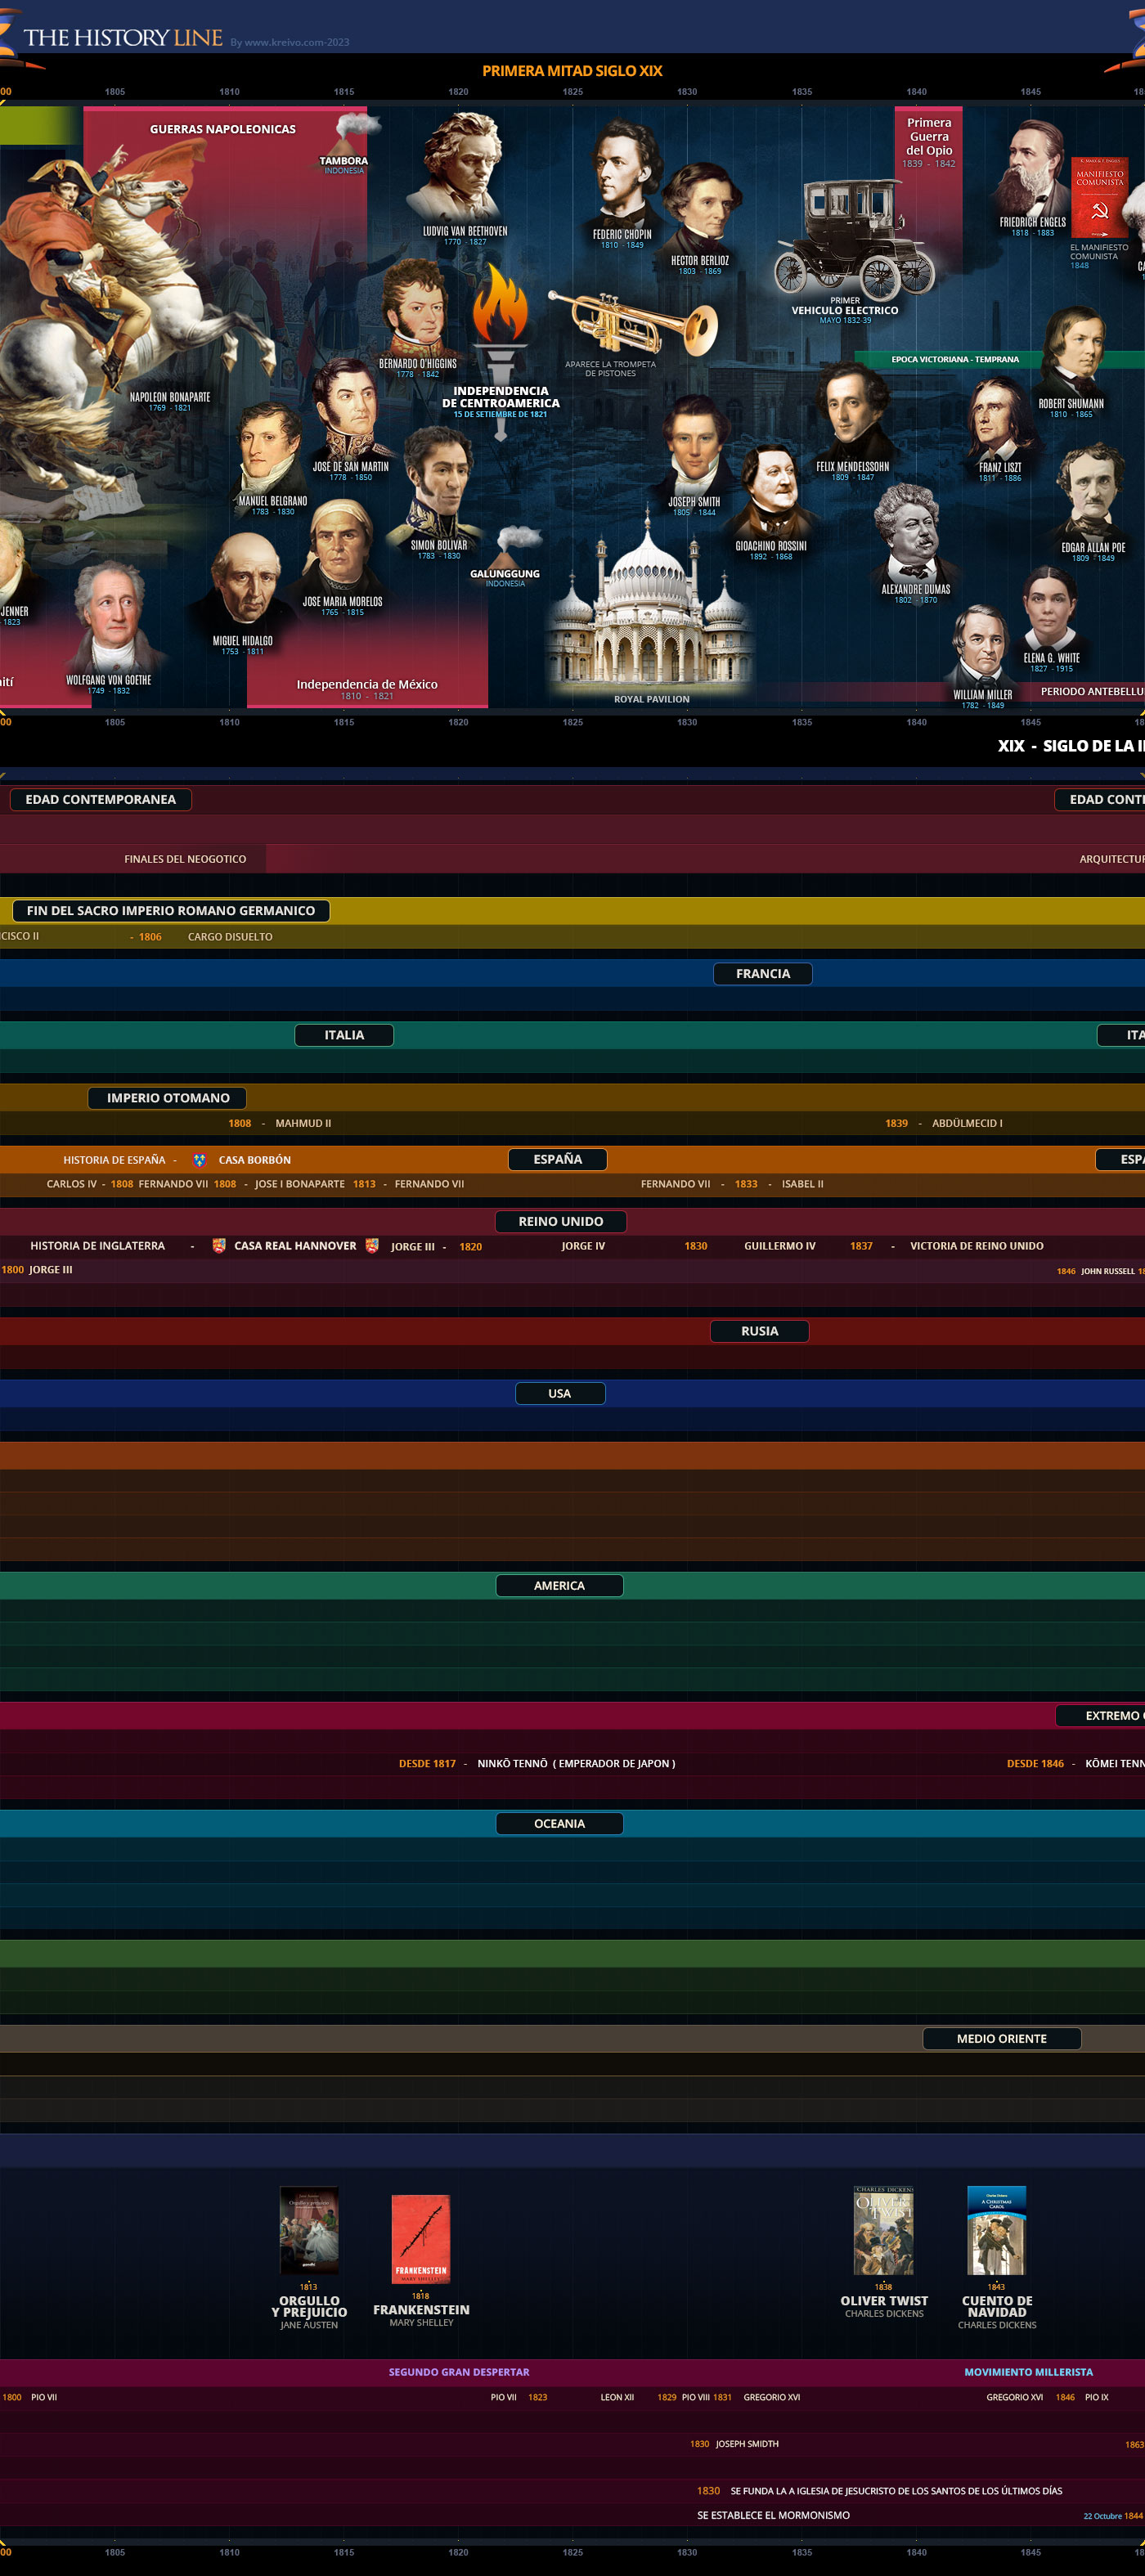1145x2576 pixels.
Task: Select the Hector Berlioz portrait
Action: [702, 208]
